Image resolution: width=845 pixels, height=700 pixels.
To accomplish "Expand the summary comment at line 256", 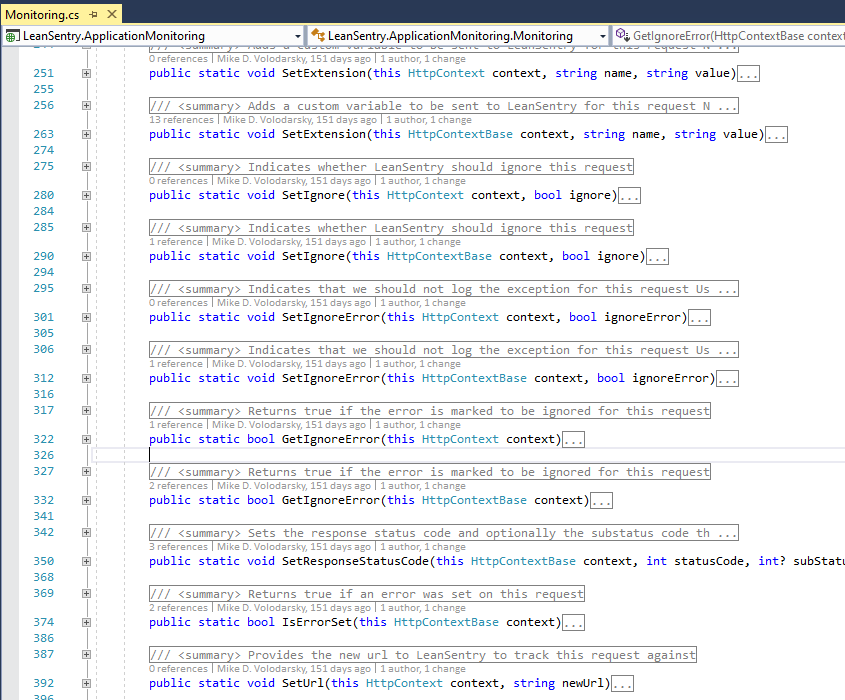I will [x=86, y=106].
